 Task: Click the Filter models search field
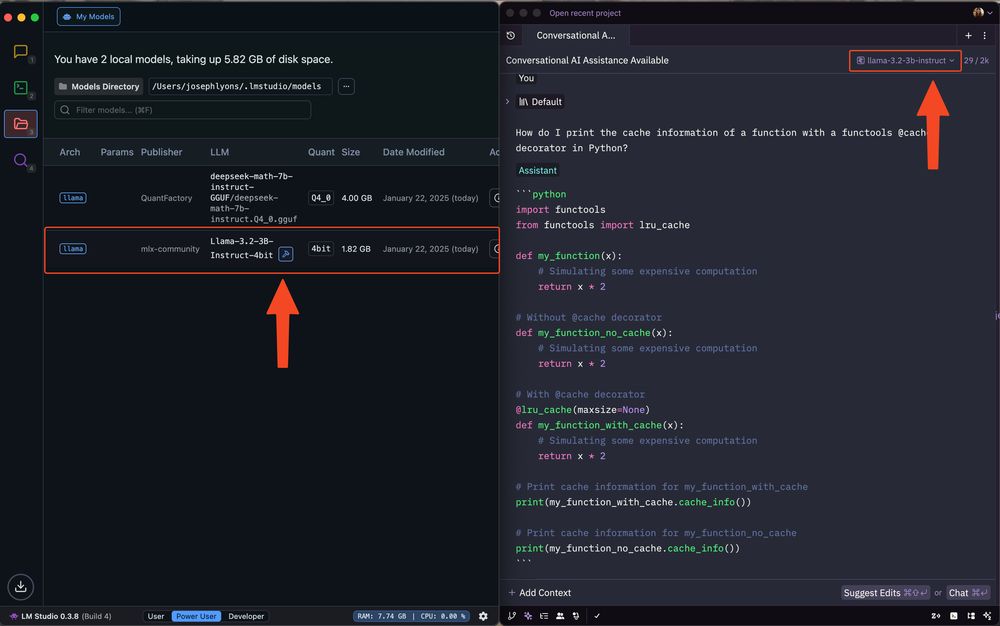(x=182, y=110)
